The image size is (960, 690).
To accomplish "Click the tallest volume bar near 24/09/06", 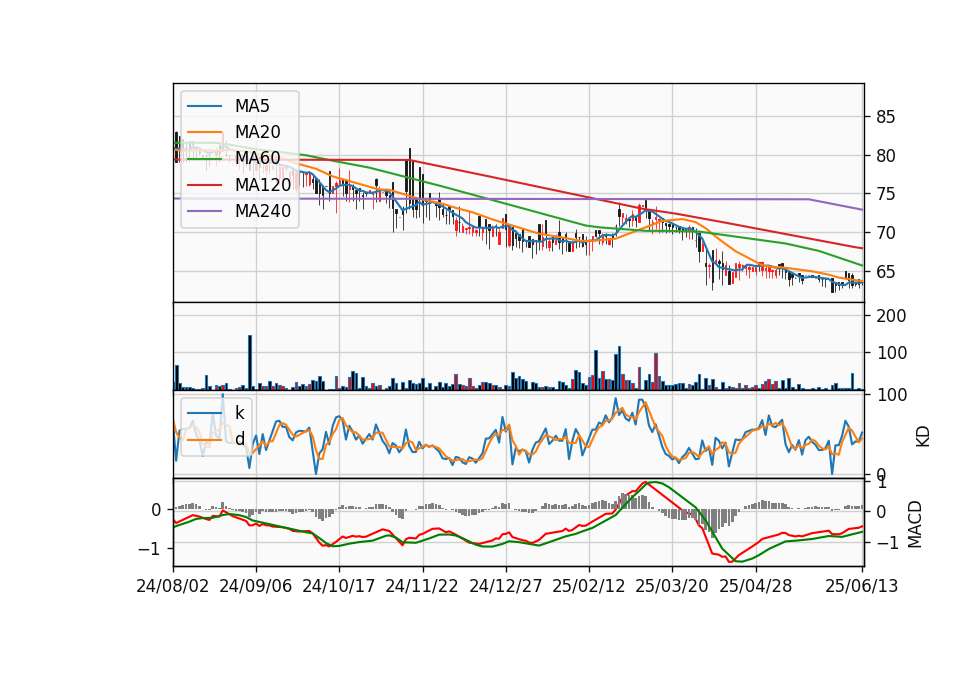I will pos(250,362).
